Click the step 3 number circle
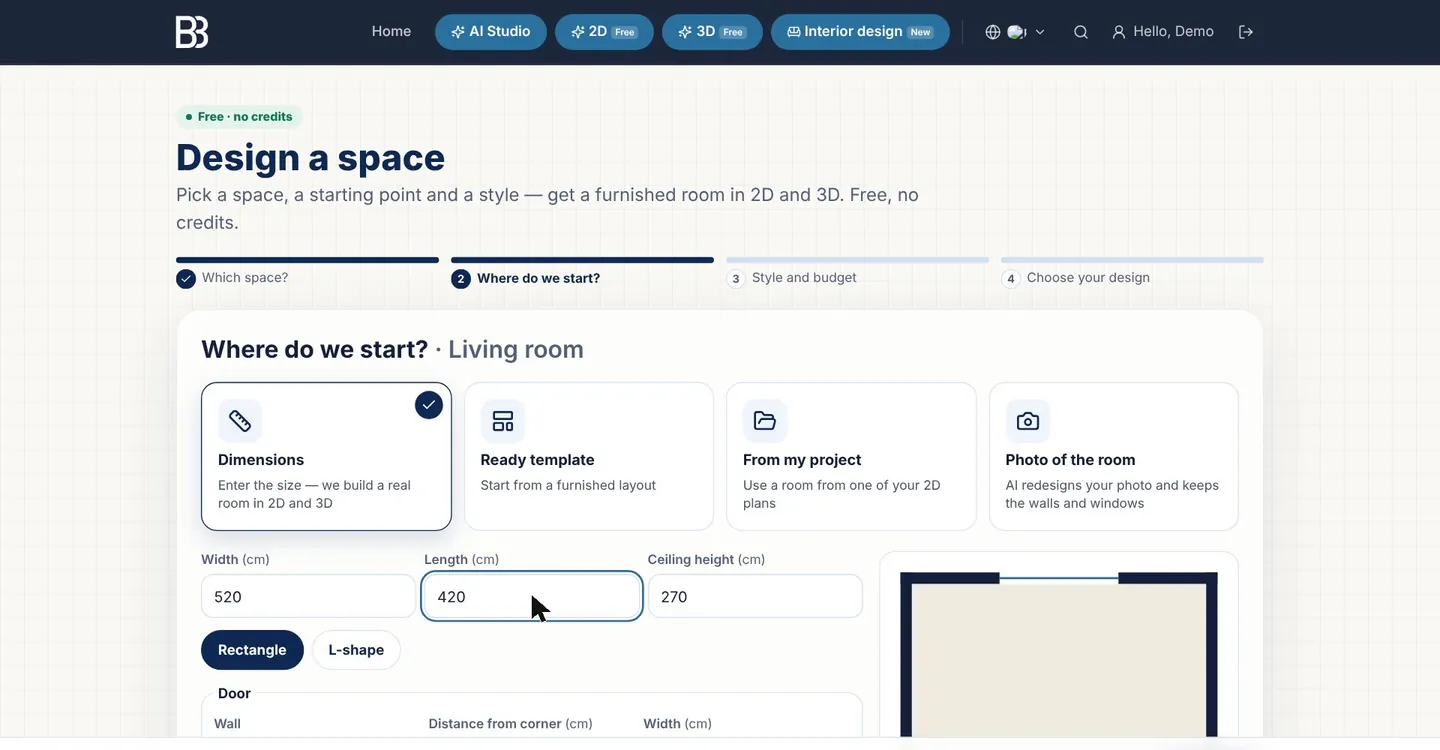Screen dimensions: 1440x750 pyautogui.click(x=736, y=279)
